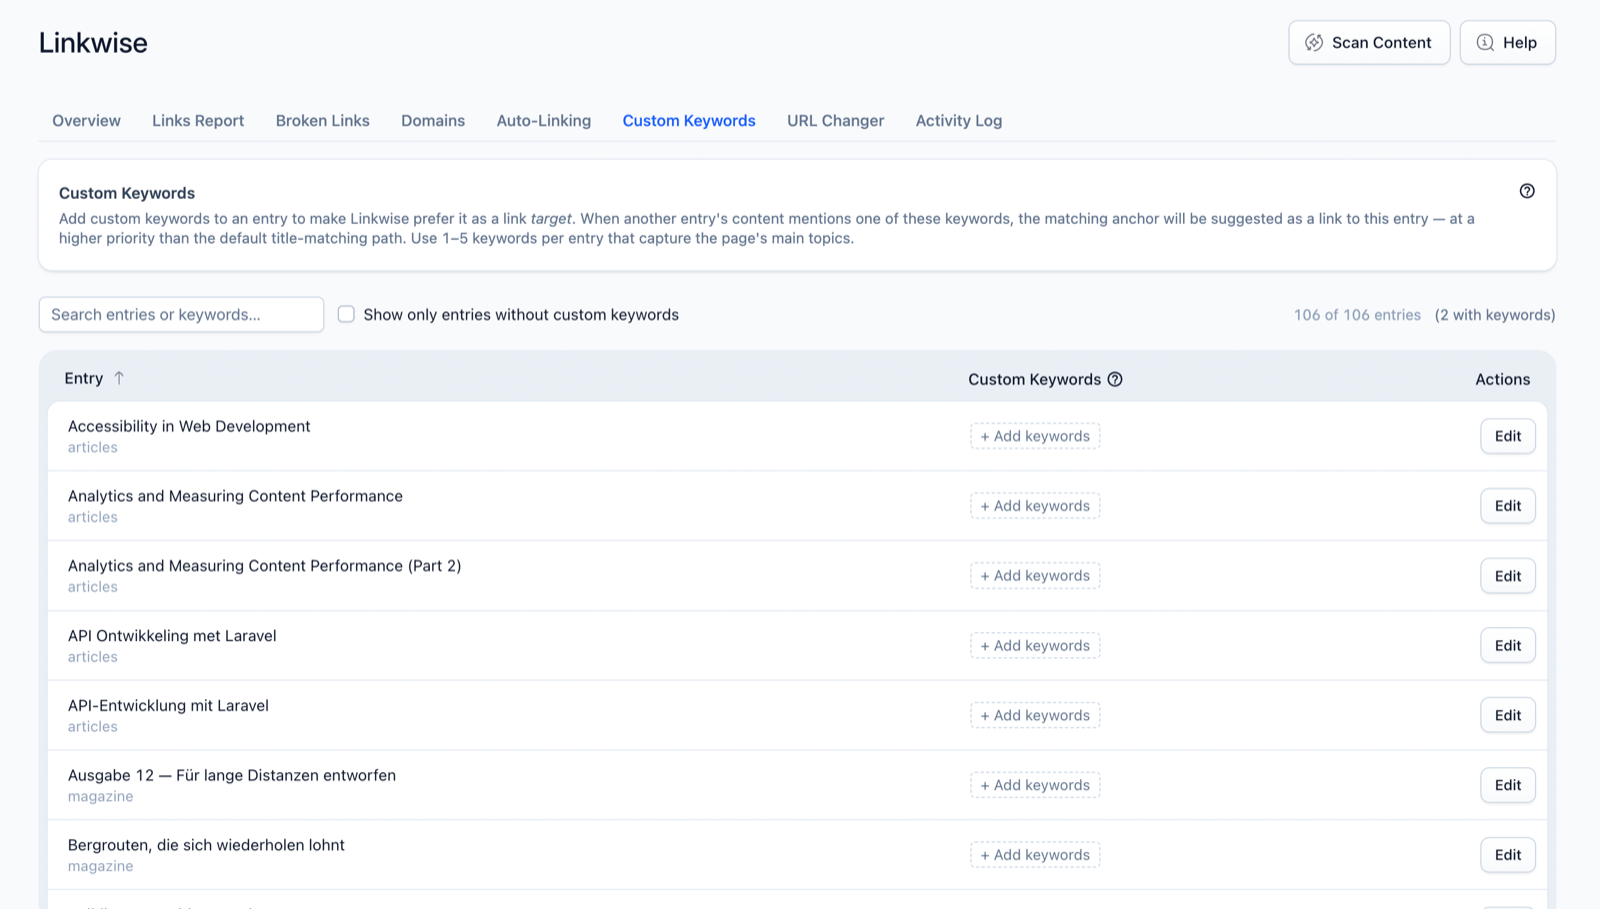Screen dimensions: 1600x909
Task: Click the Help info icon
Action: (1485, 43)
